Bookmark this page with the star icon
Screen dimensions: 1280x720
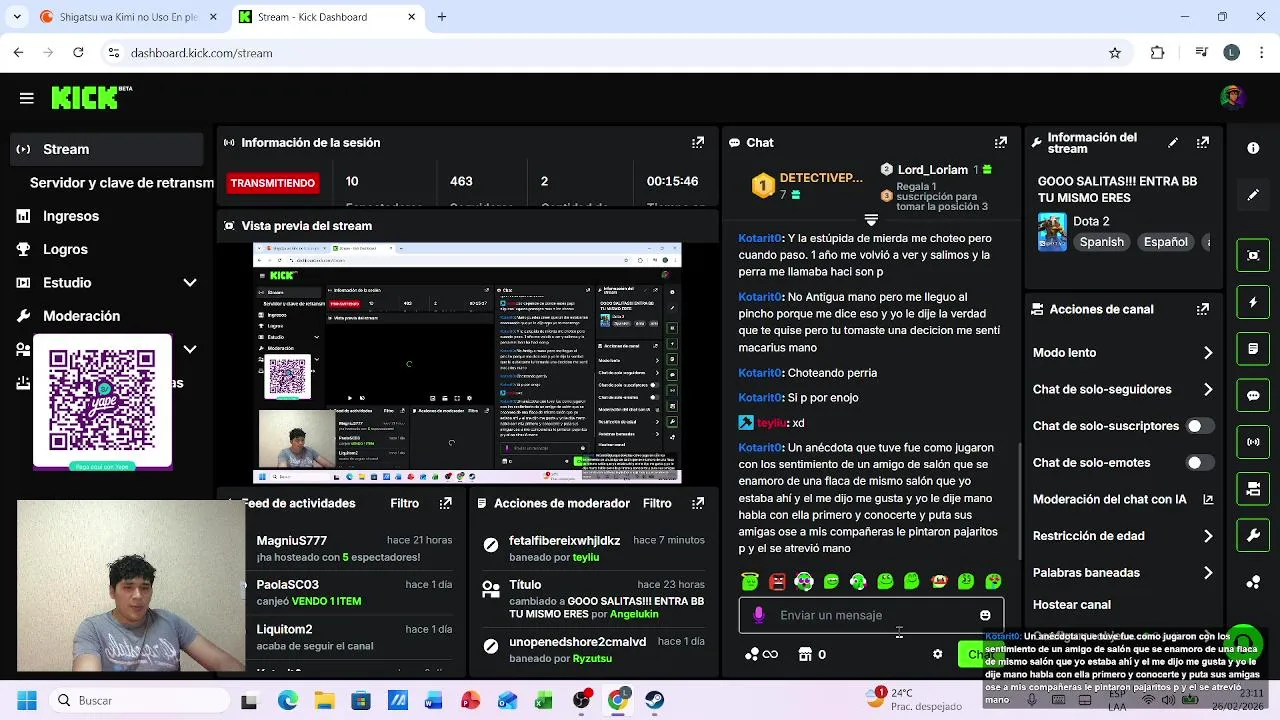click(x=1115, y=53)
